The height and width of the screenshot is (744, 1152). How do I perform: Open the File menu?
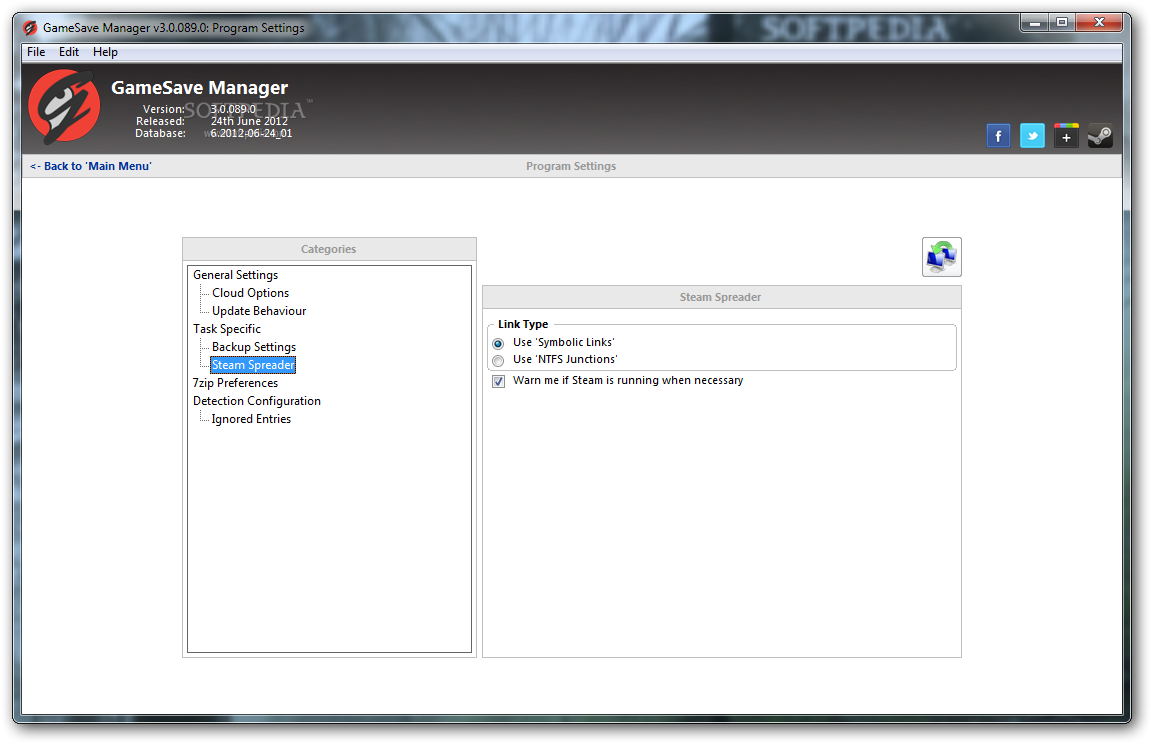click(x=36, y=52)
